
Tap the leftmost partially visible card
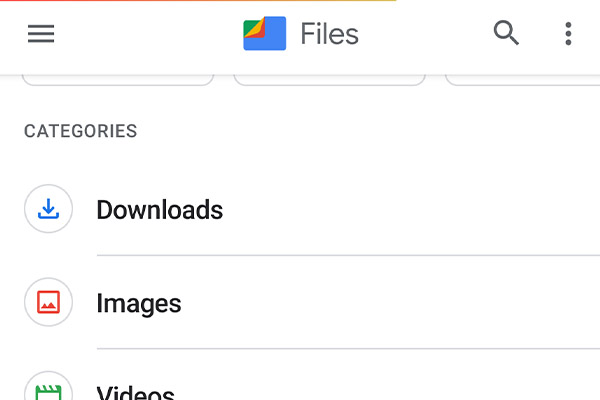pos(117,80)
